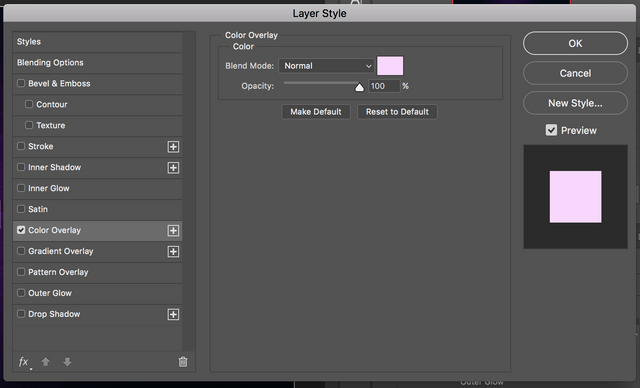This screenshot has height=388, width=640.
Task: Add another Color Overlay with its plus icon
Action: [173, 231]
